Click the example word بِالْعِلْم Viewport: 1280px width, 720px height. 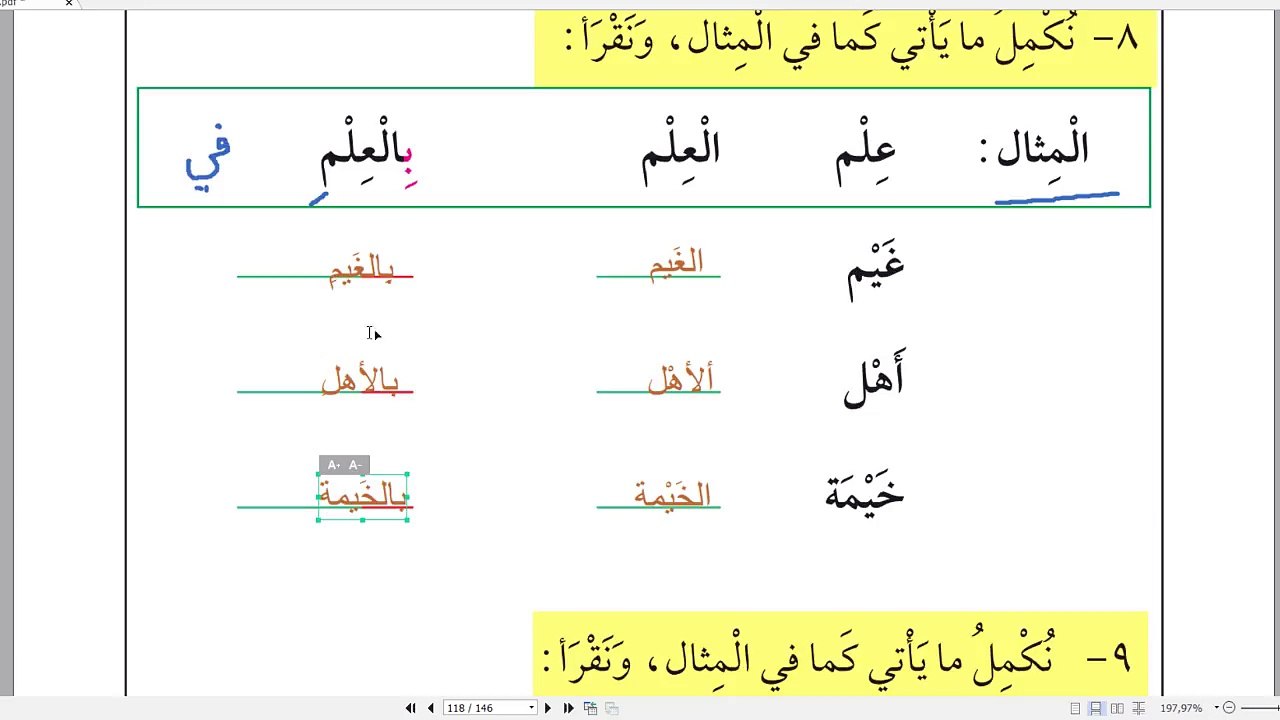367,153
